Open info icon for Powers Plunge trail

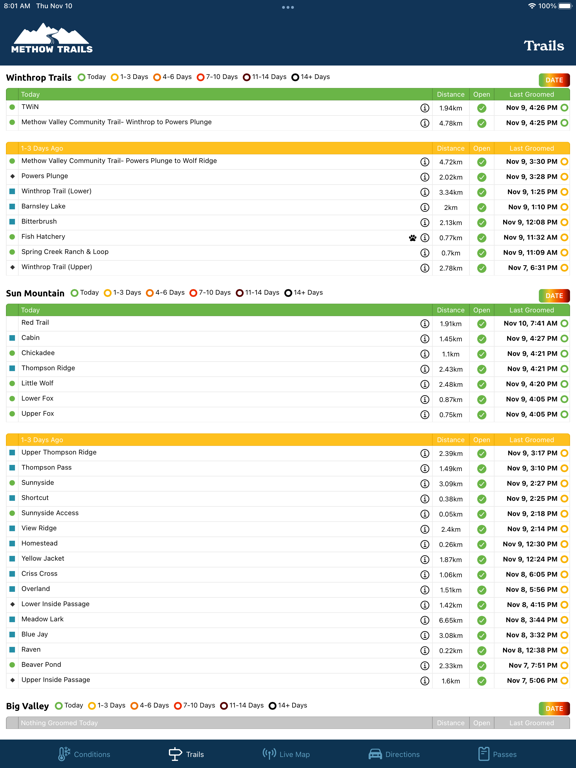[425, 177]
